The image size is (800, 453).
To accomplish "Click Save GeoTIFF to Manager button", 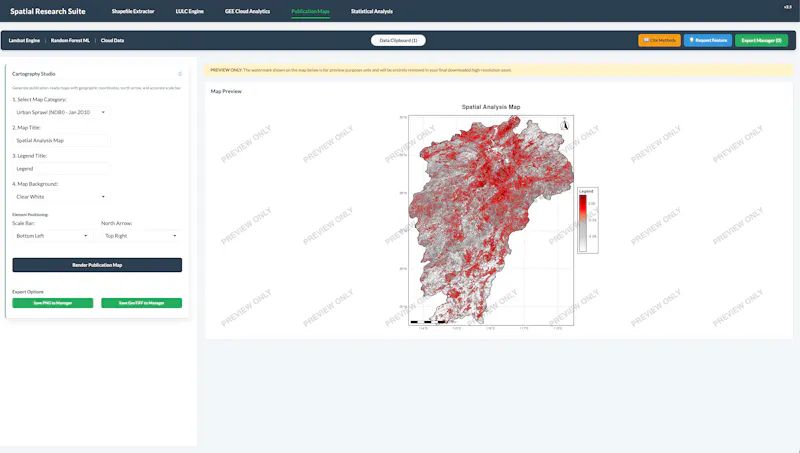I will [x=141, y=303].
